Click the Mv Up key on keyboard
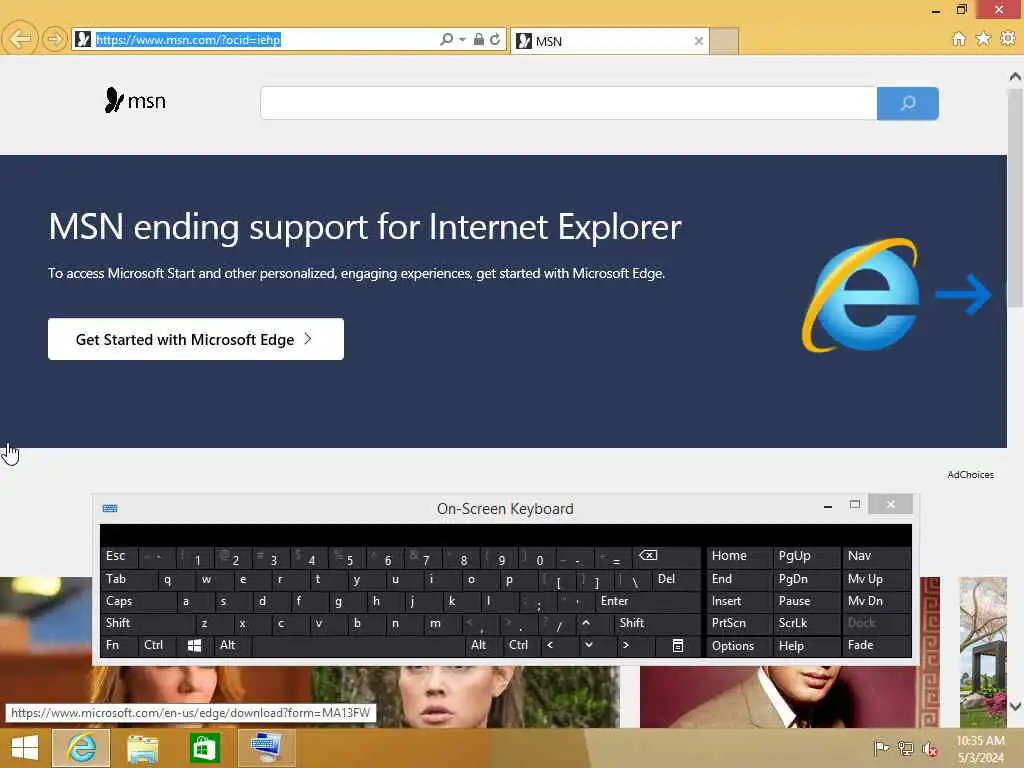Viewport: 1024px width, 768px height. (876, 579)
